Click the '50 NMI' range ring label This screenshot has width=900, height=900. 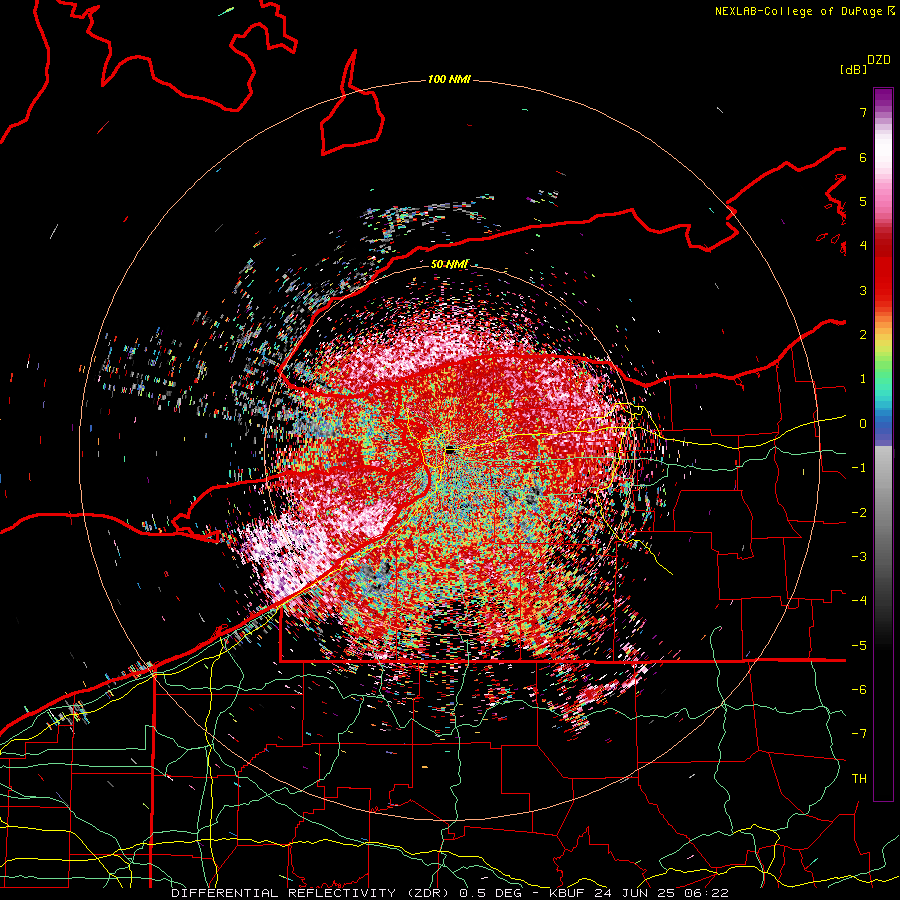tap(449, 264)
